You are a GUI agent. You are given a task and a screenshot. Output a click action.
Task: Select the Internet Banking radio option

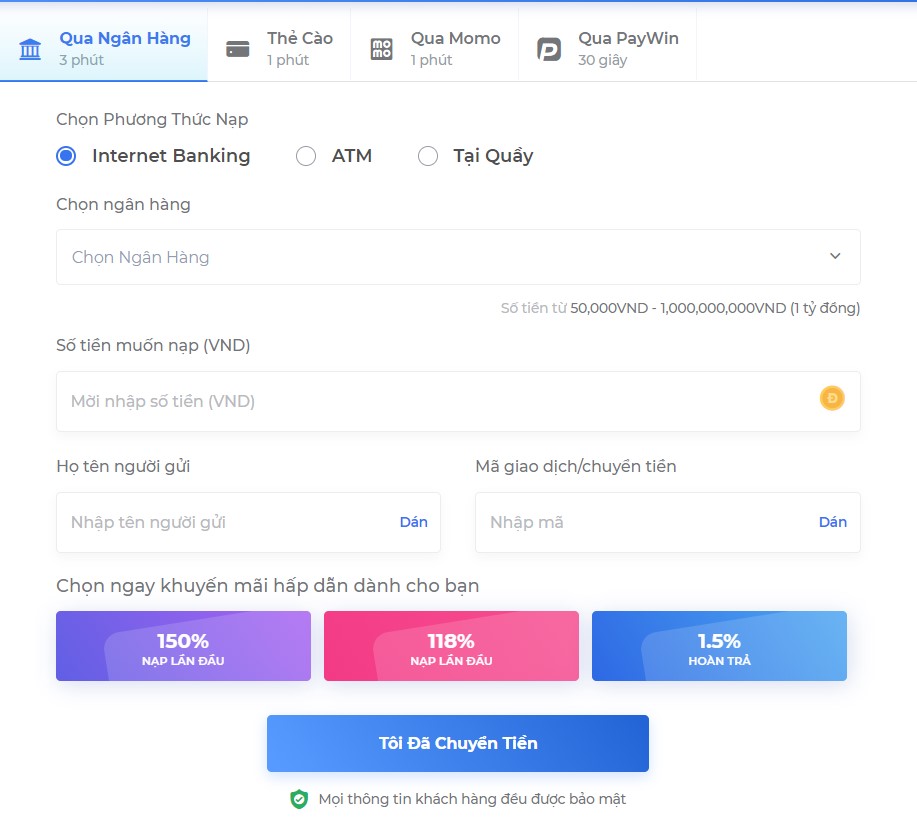pos(66,156)
